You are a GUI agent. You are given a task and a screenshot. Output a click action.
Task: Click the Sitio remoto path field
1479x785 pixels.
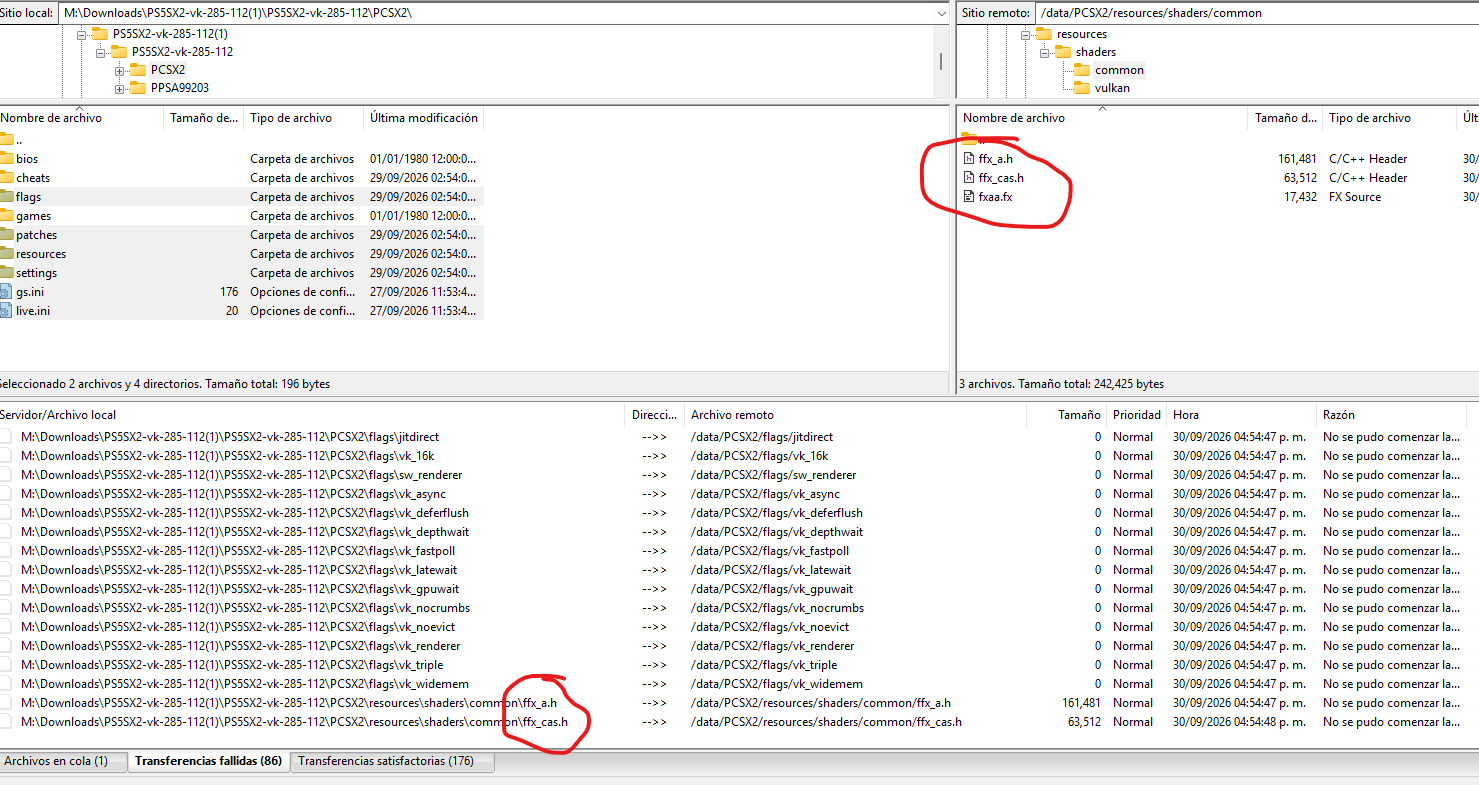(x=1258, y=13)
